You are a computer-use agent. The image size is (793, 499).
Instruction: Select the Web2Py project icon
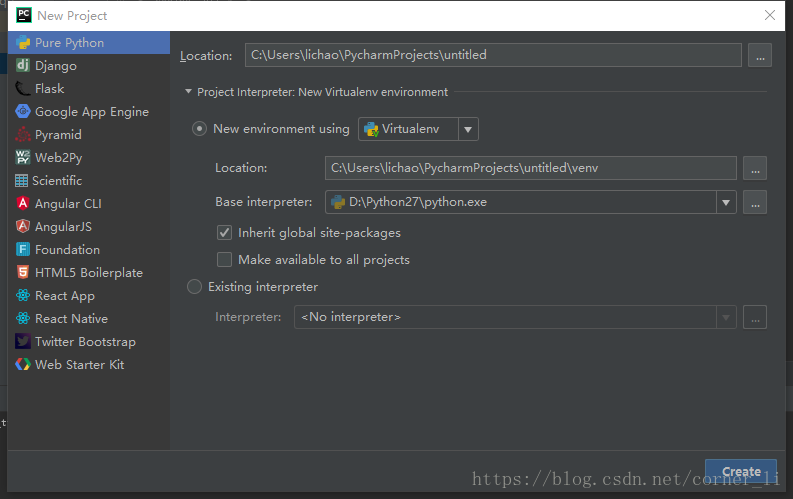[23, 157]
